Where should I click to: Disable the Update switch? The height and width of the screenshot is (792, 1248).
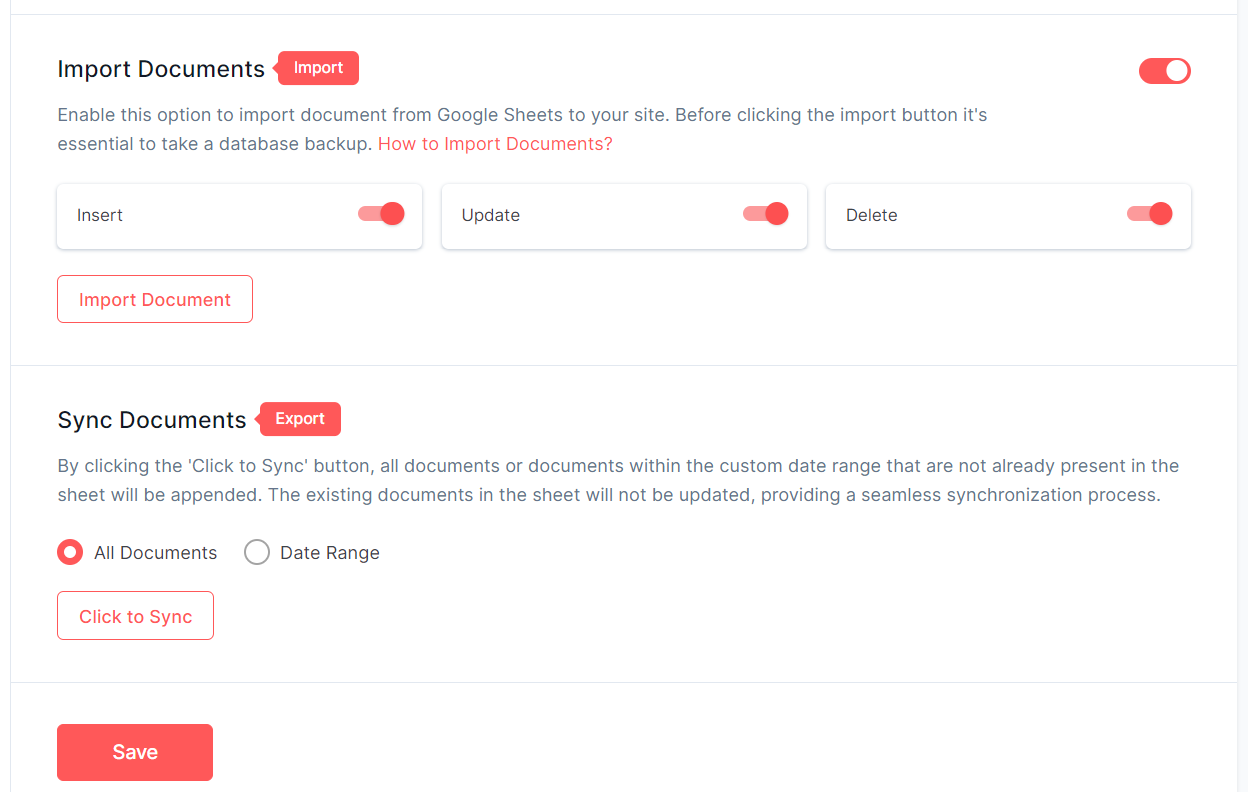765,214
